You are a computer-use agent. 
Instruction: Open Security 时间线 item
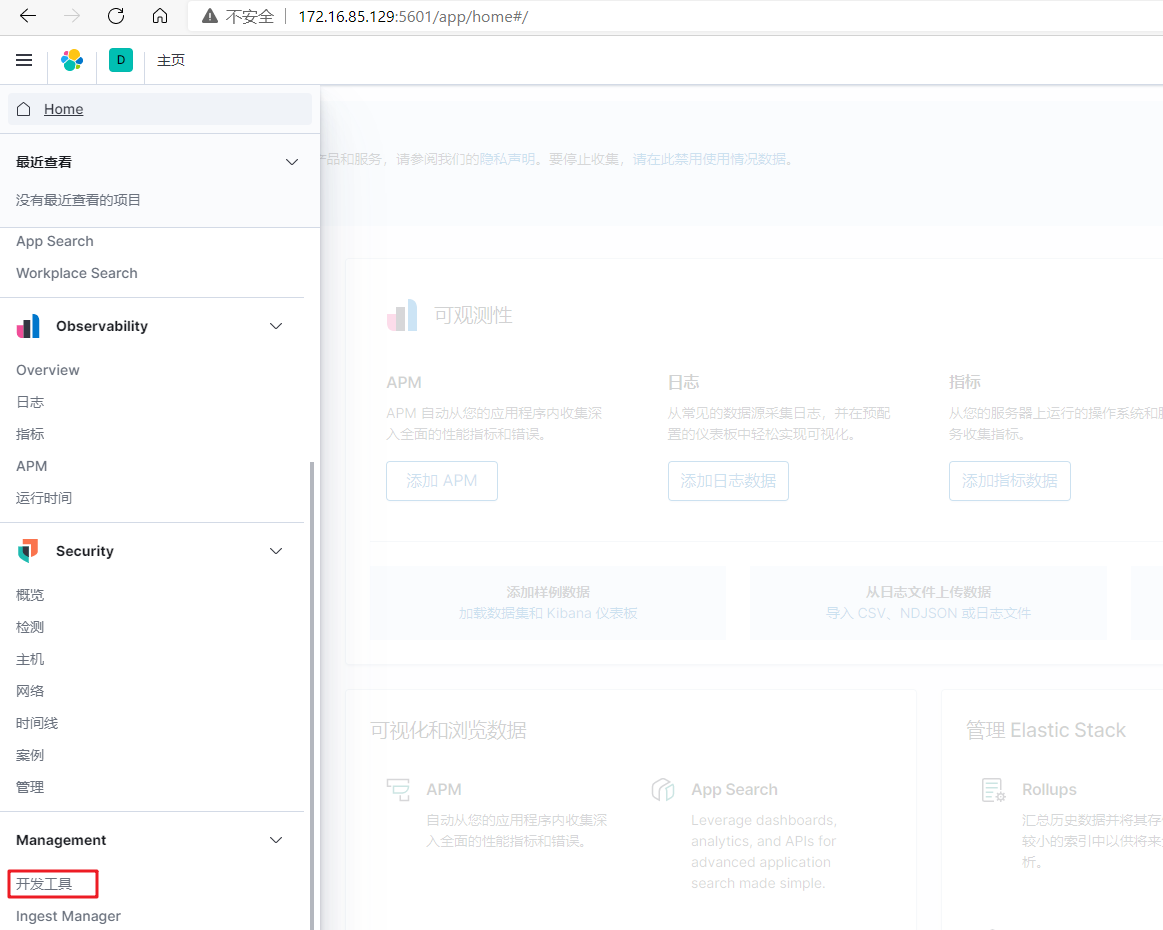(x=37, y=723)
